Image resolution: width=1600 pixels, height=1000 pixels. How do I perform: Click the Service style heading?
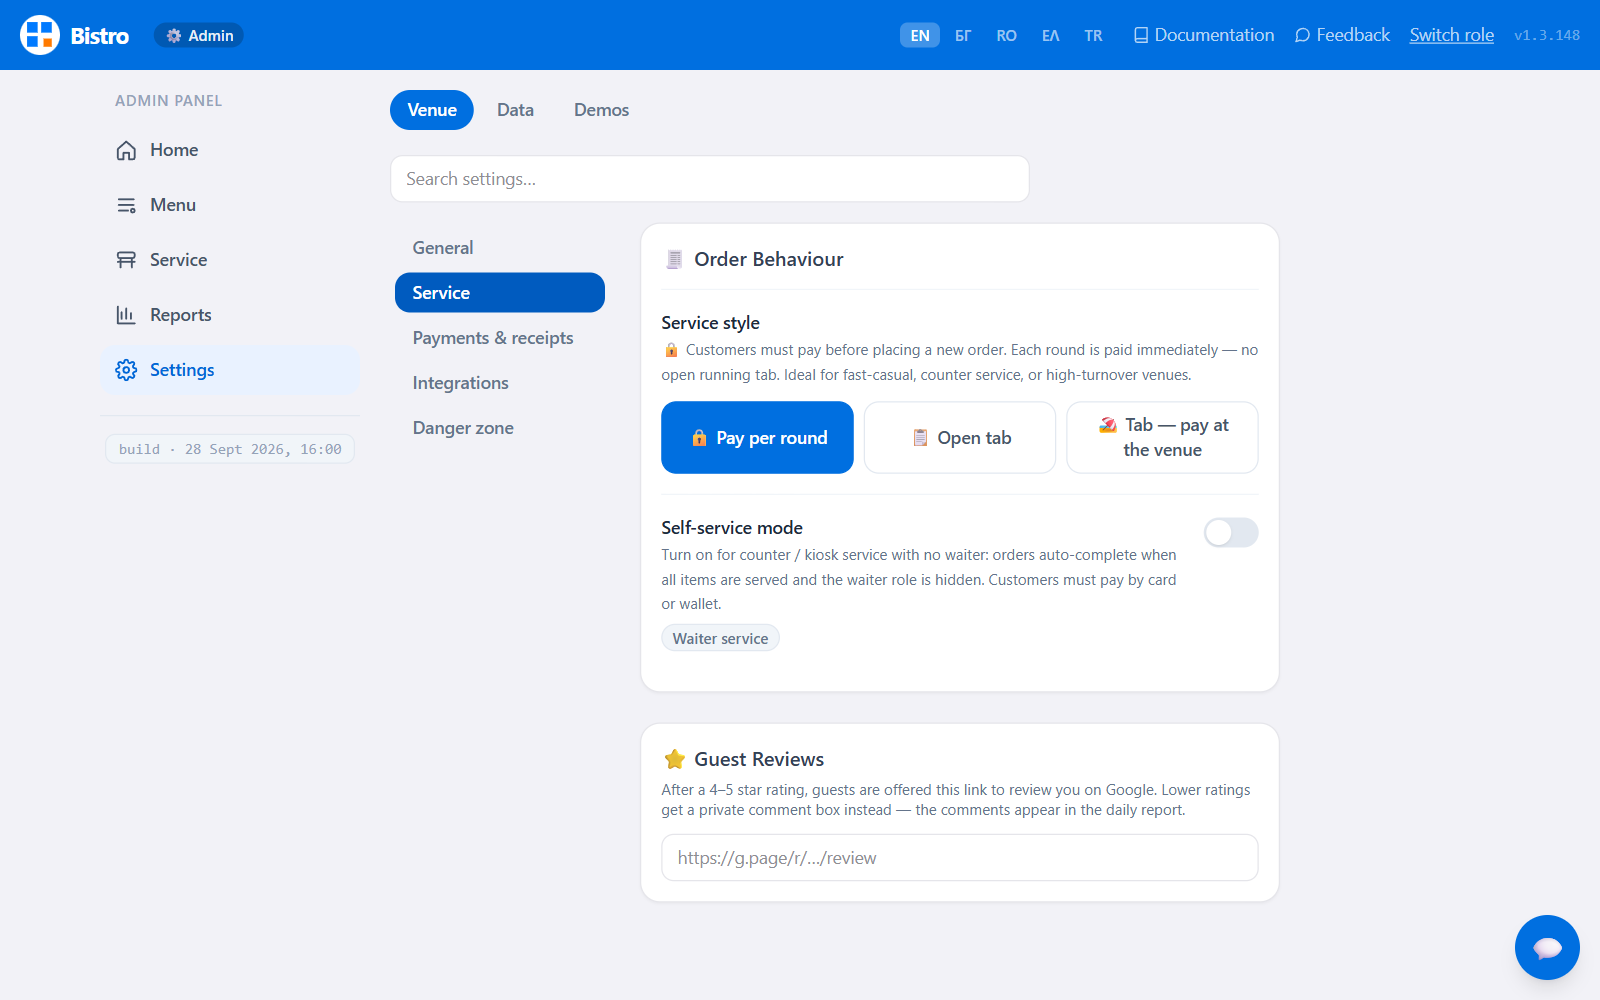pyautogui.click(x=710, y=323)
